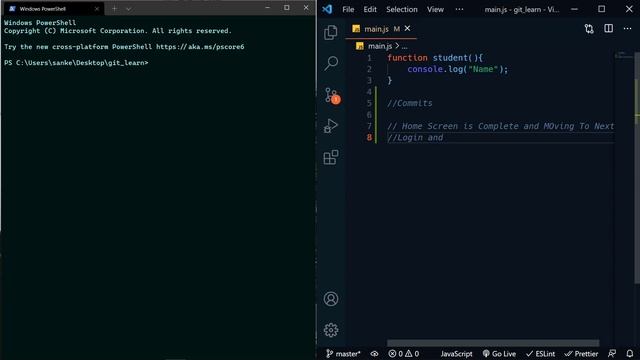Click the function student() line

[435, 58]
